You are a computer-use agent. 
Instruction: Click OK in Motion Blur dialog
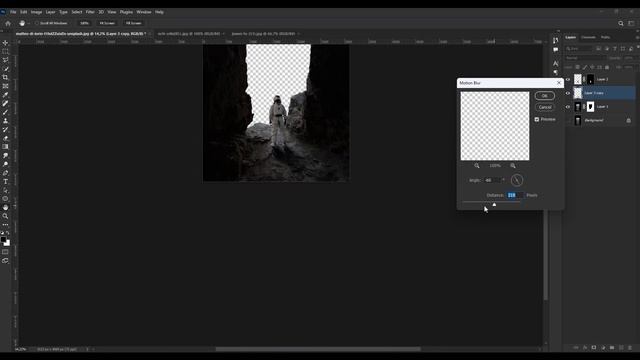[544, 96]
